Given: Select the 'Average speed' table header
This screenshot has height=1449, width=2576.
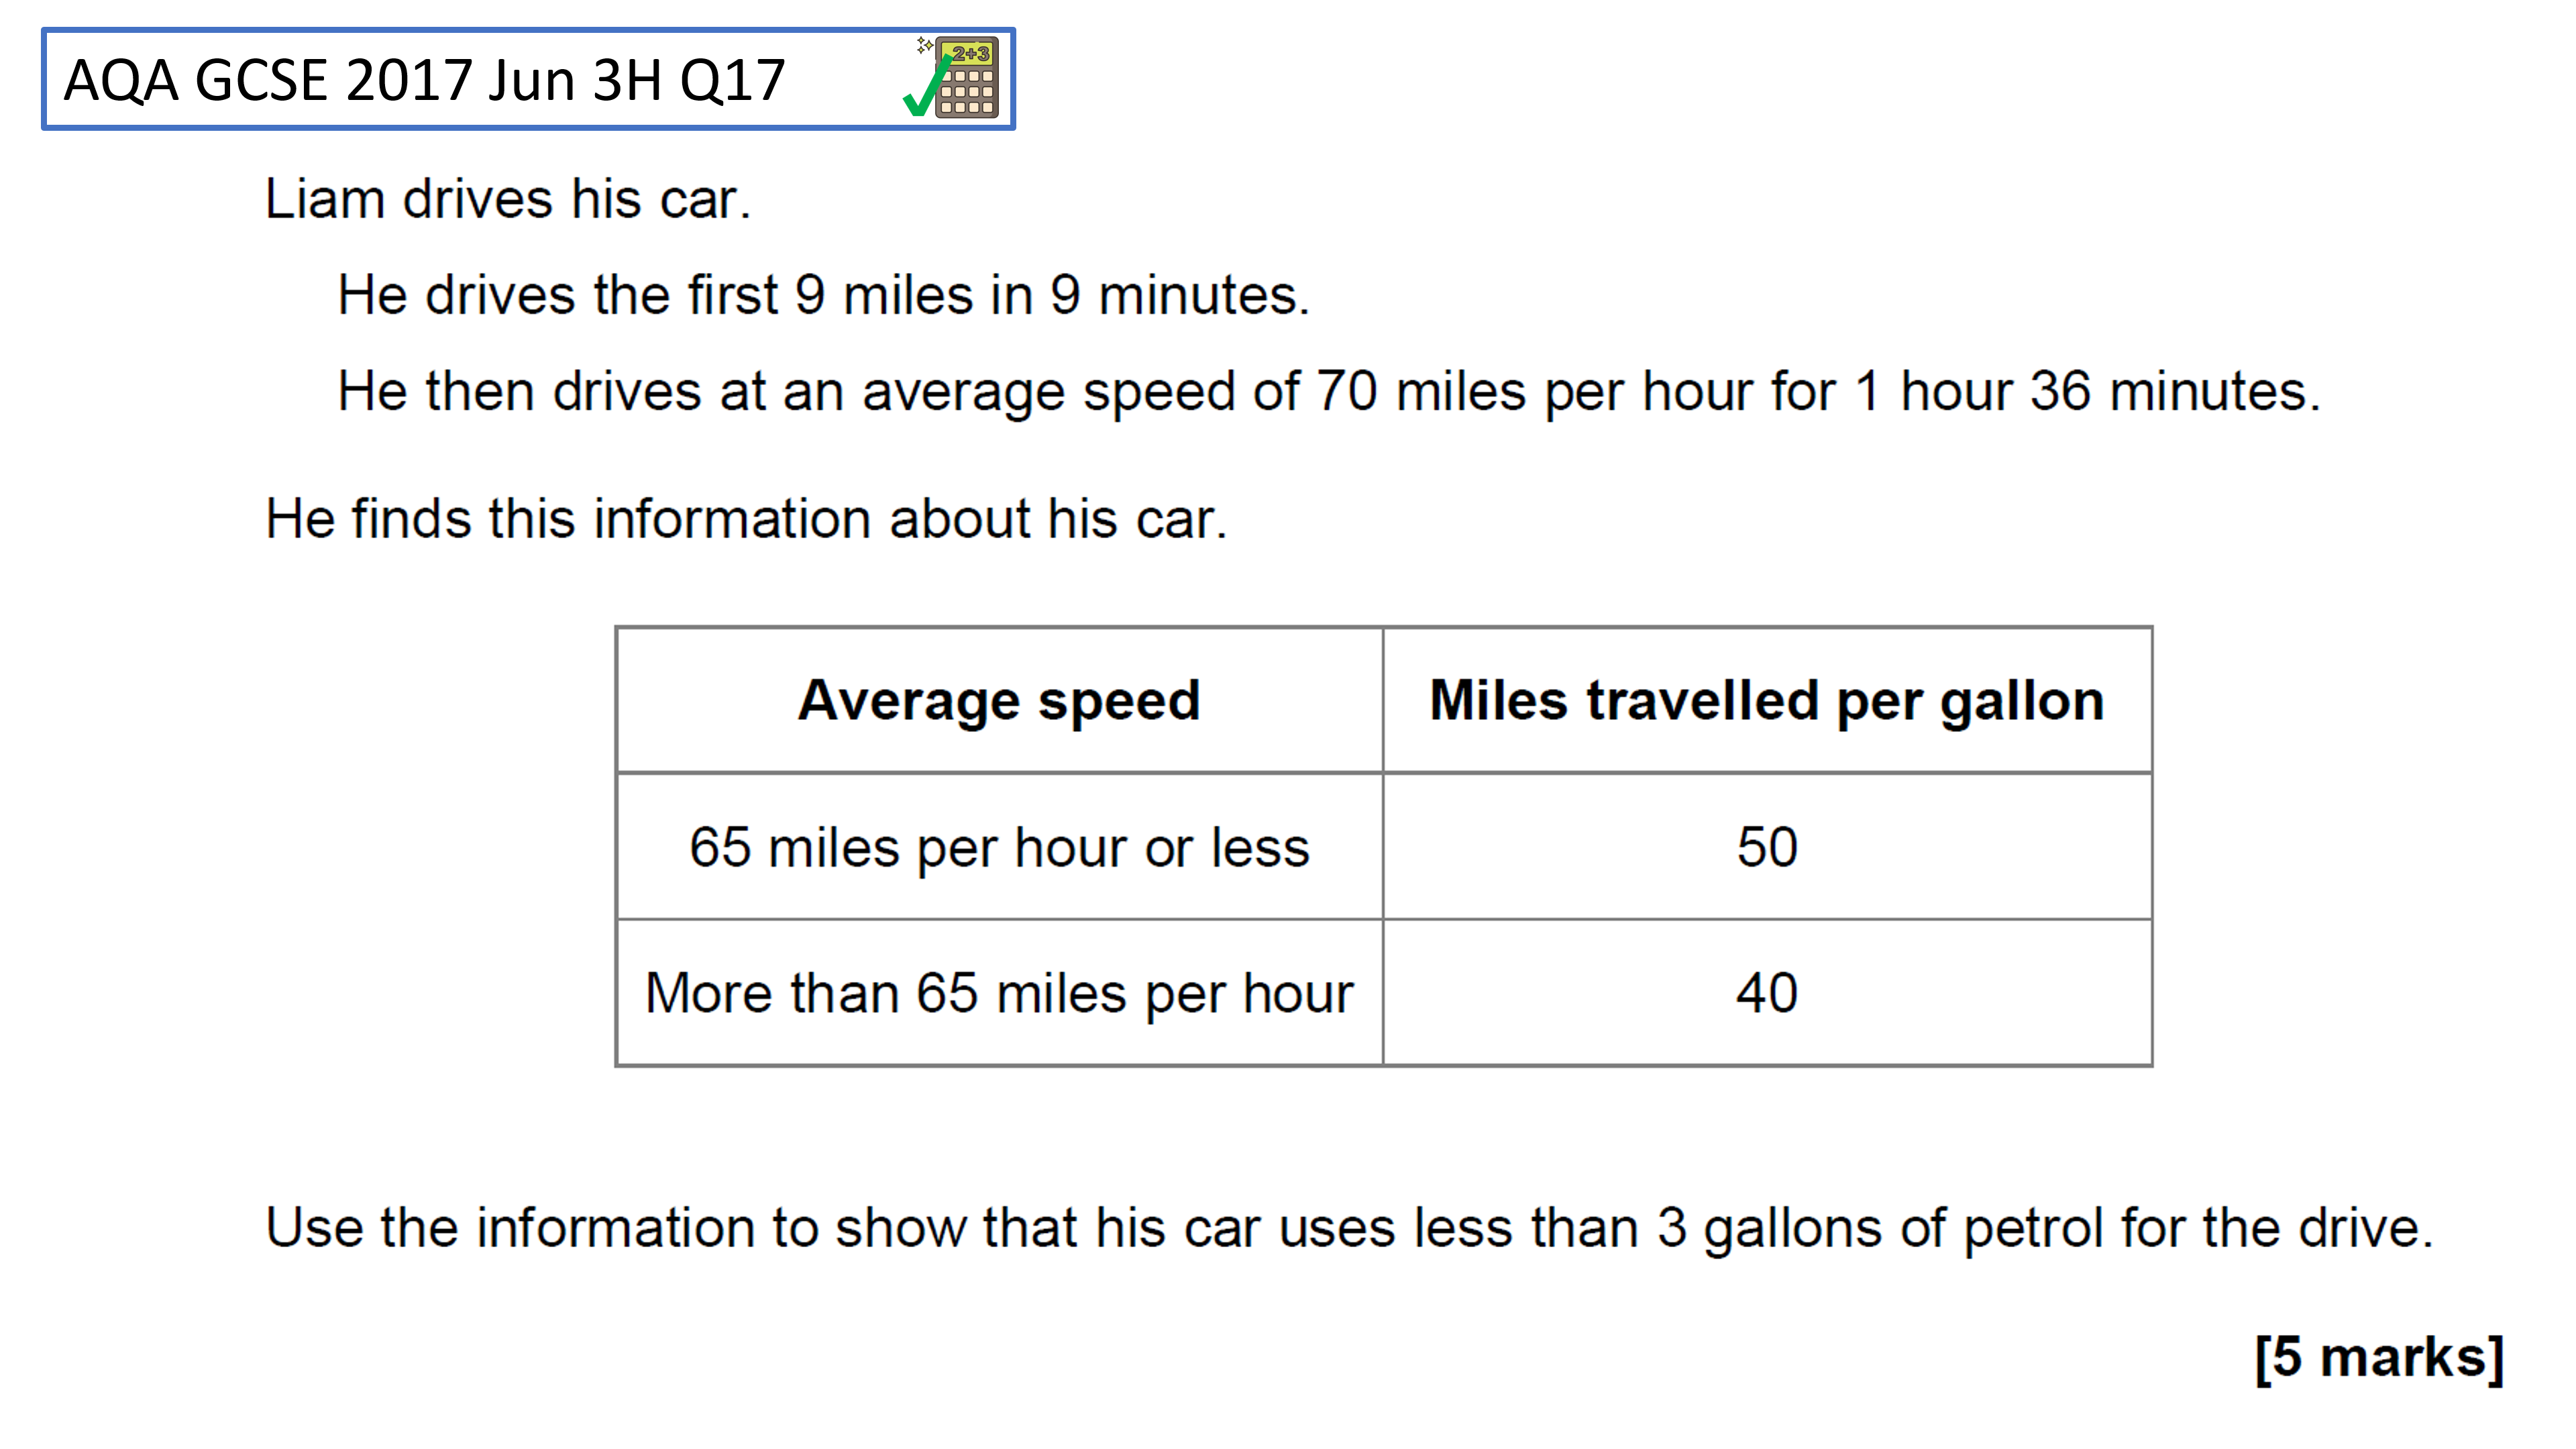Looking at the screenshot, I should 999,700.
